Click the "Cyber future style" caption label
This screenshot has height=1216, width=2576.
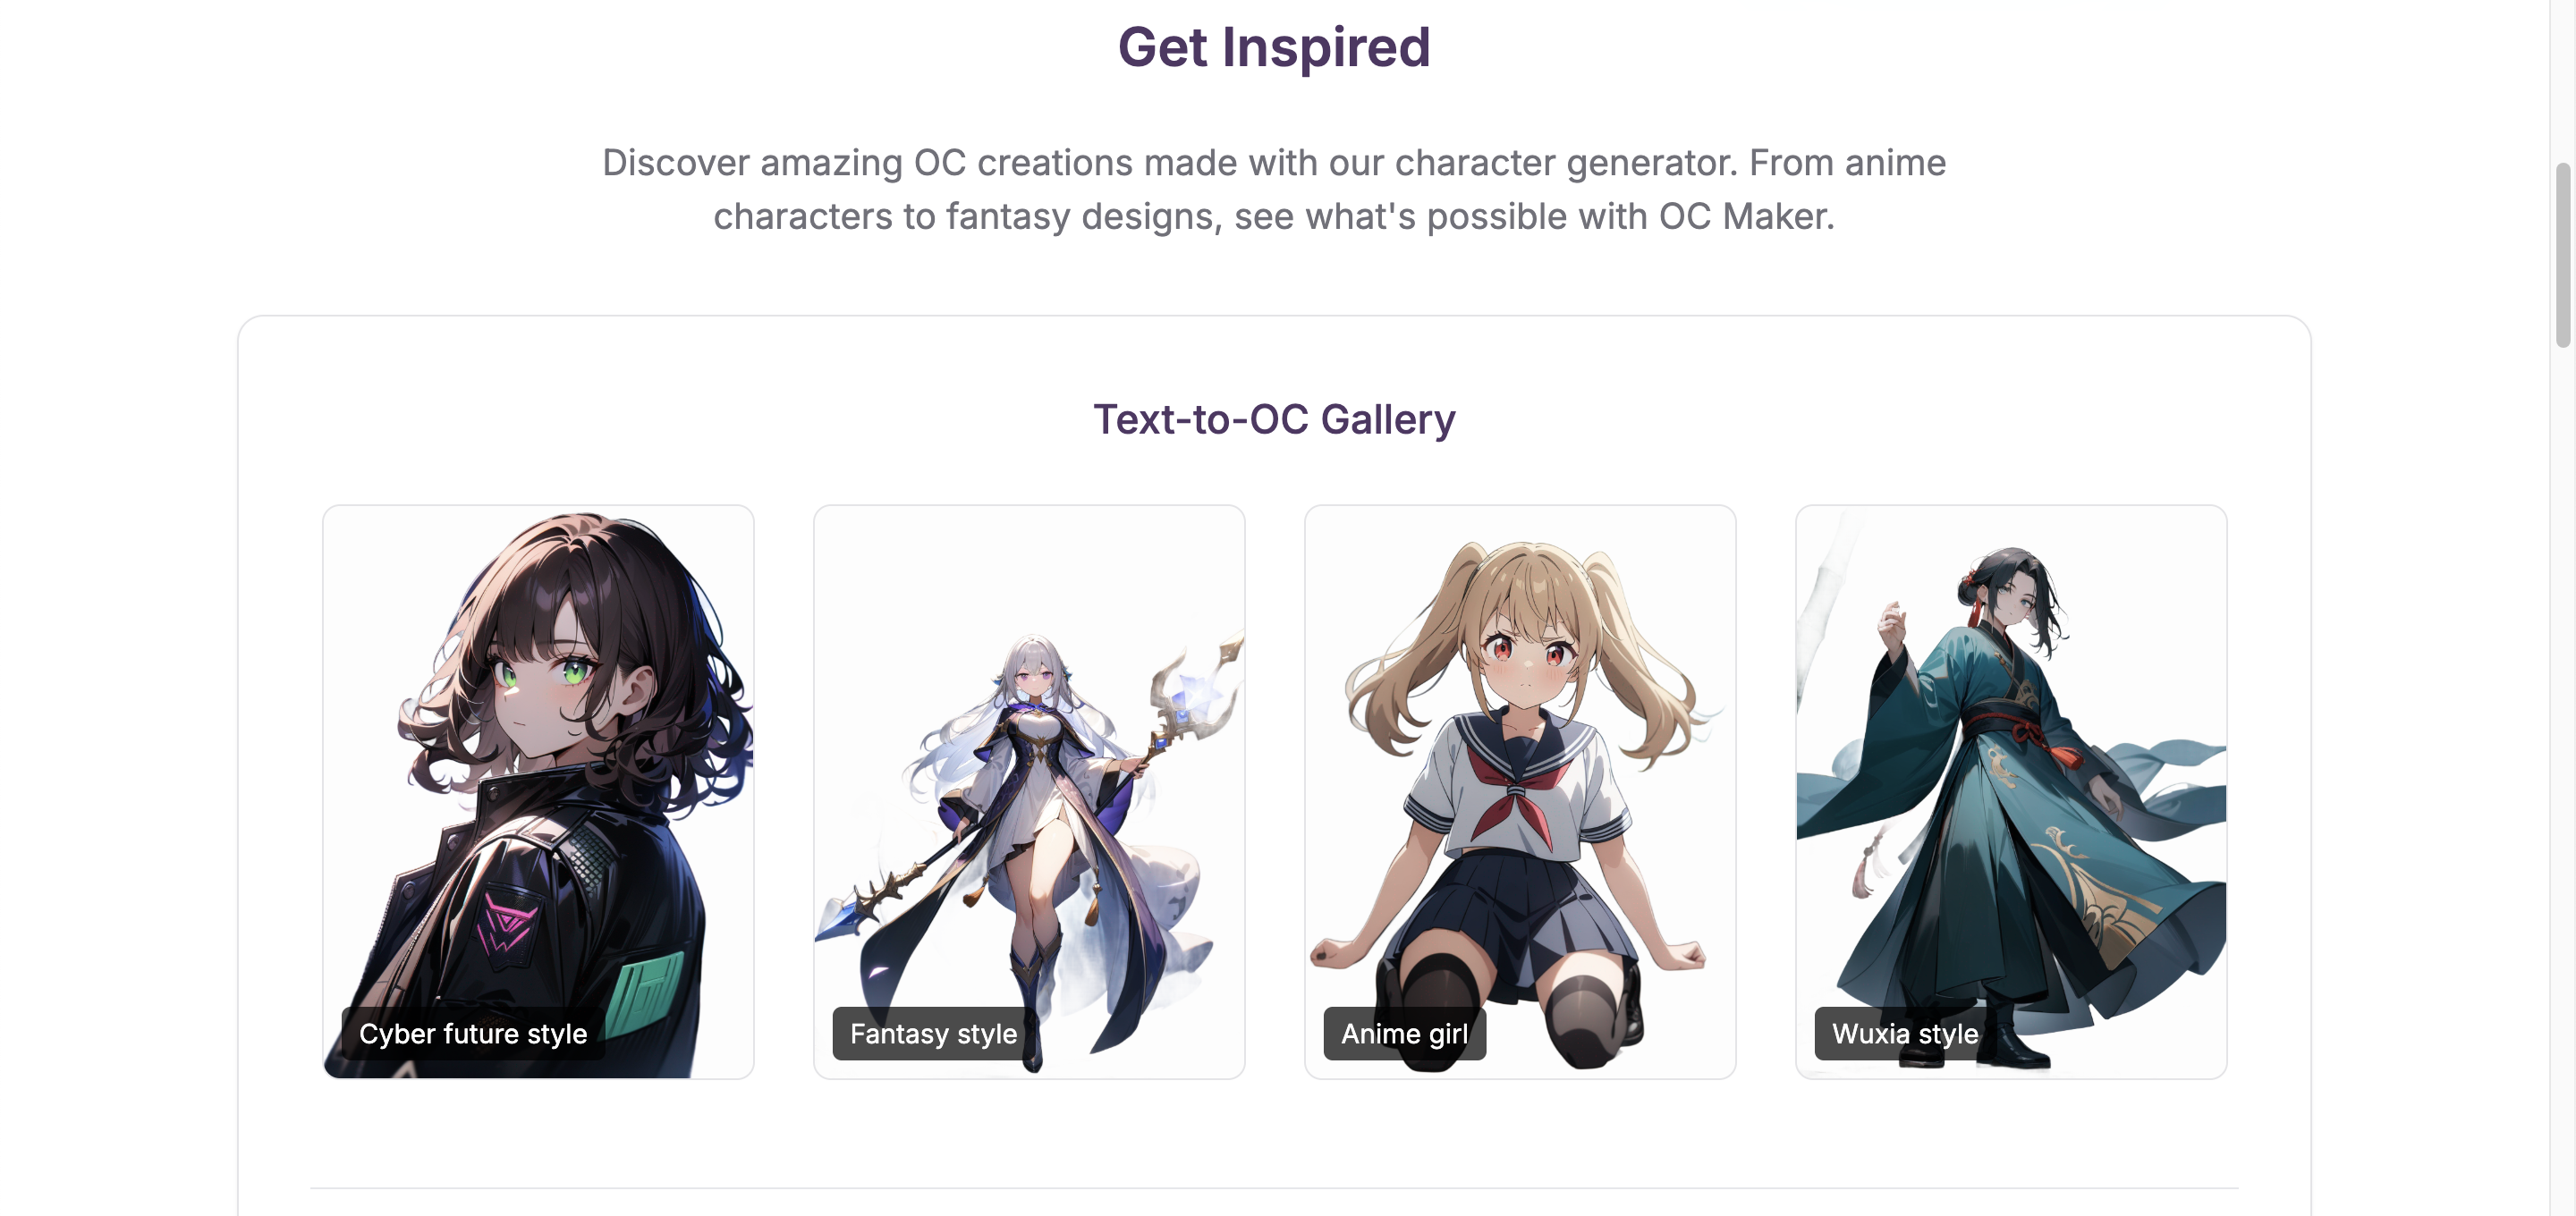tap(473, 1033)
